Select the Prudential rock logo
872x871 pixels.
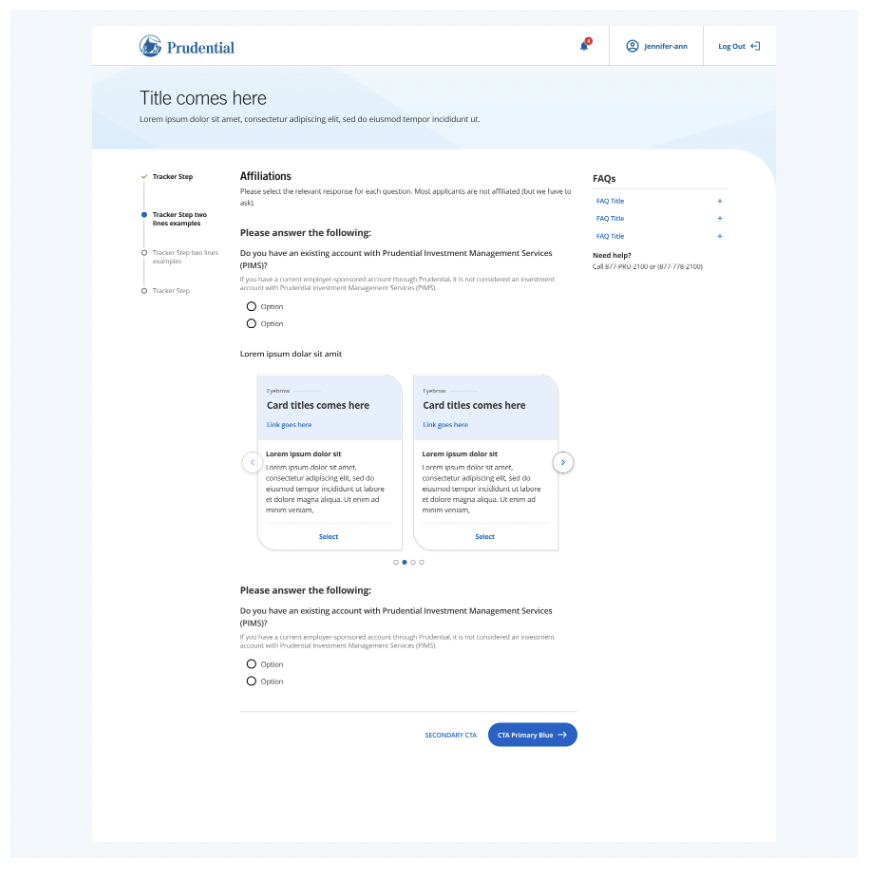pos(149,45)
